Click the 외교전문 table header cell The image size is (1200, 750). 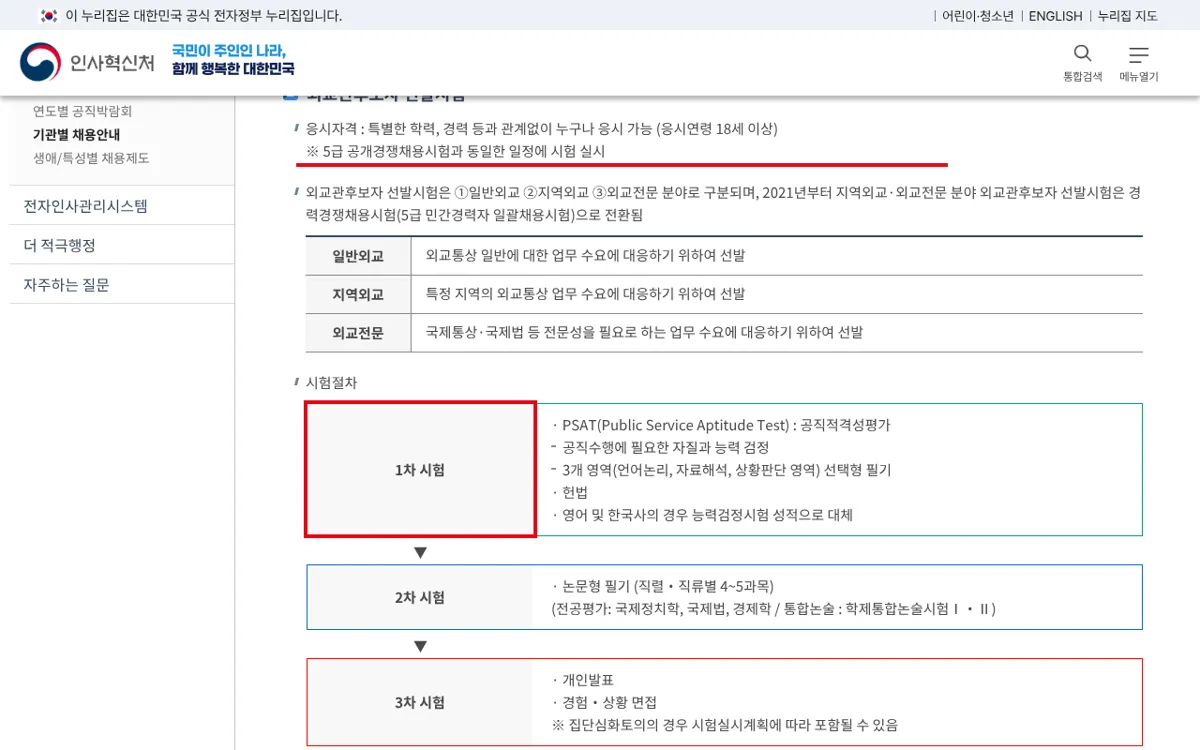(358, 332)
